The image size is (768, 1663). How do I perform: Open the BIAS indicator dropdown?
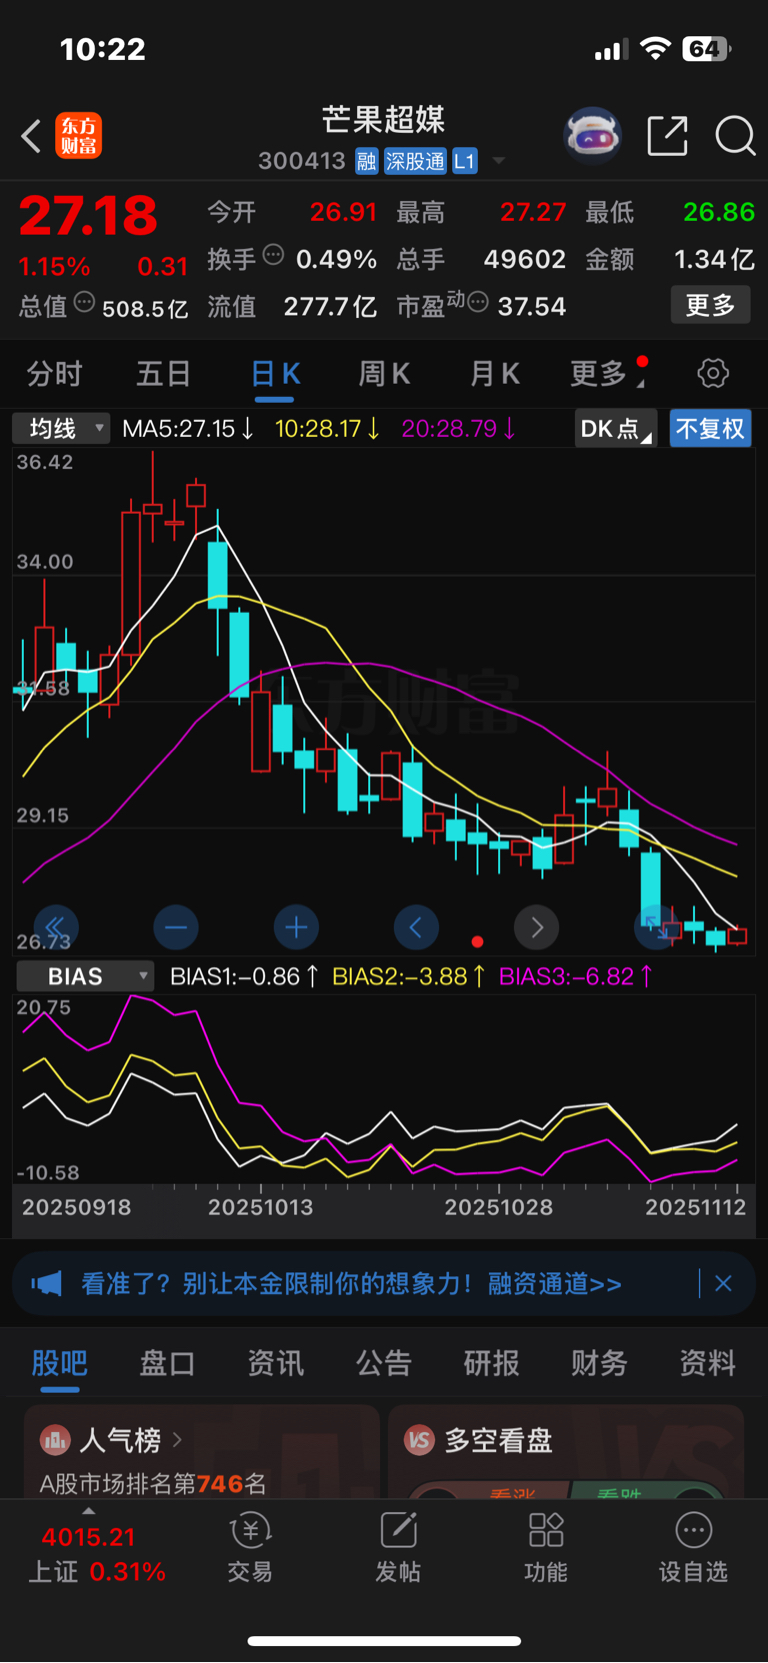pos(85,976)
